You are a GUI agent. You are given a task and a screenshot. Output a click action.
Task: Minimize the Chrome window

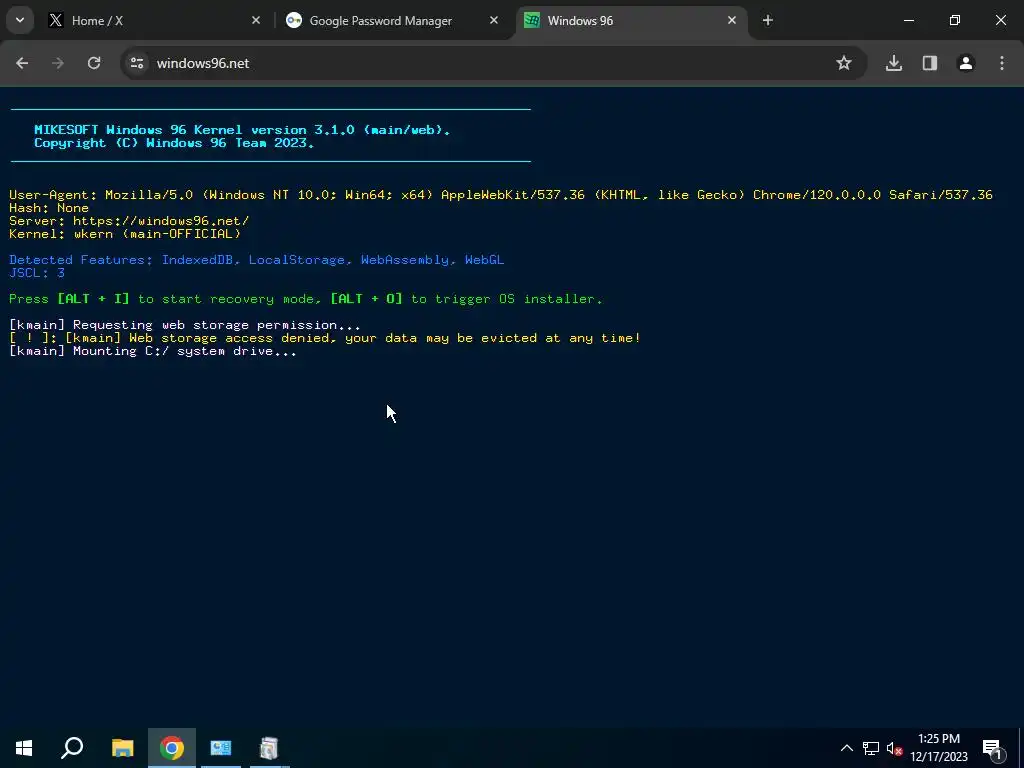pos(908,20)
